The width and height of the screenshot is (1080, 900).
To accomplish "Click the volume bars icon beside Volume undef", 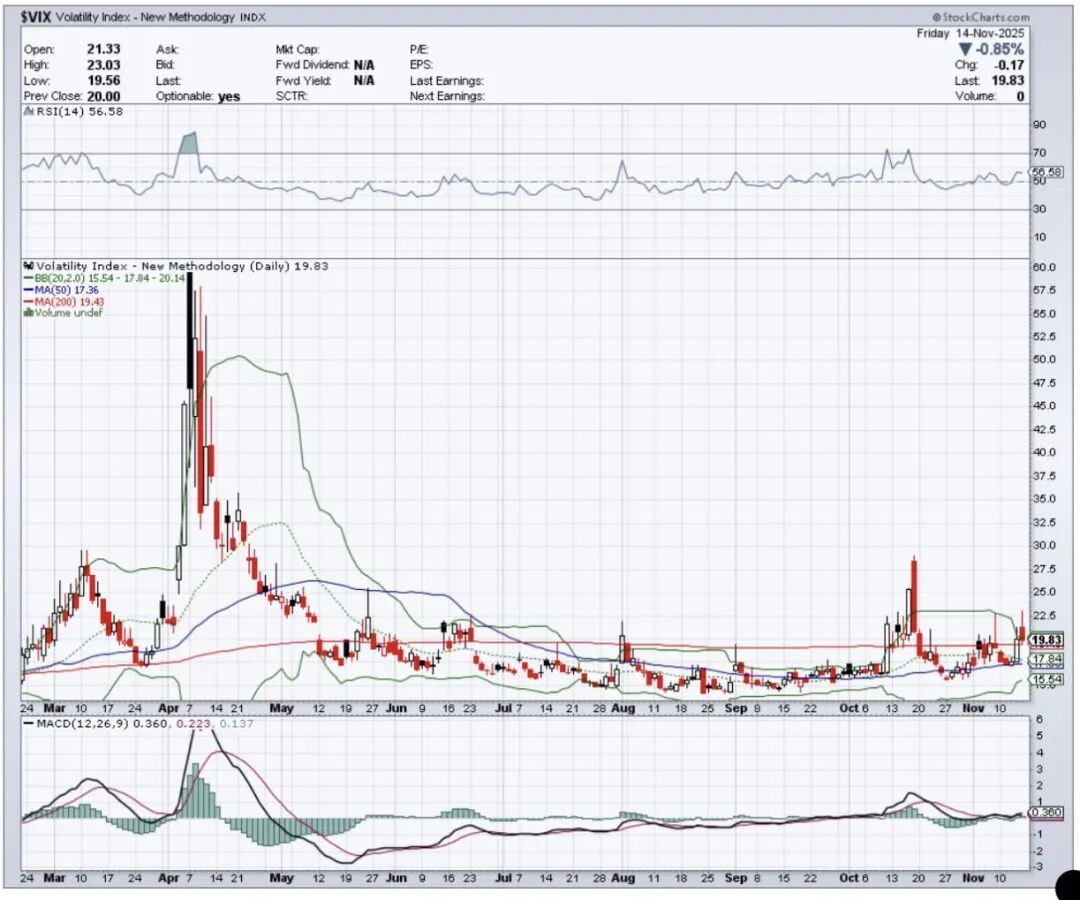I will [28, 312].
